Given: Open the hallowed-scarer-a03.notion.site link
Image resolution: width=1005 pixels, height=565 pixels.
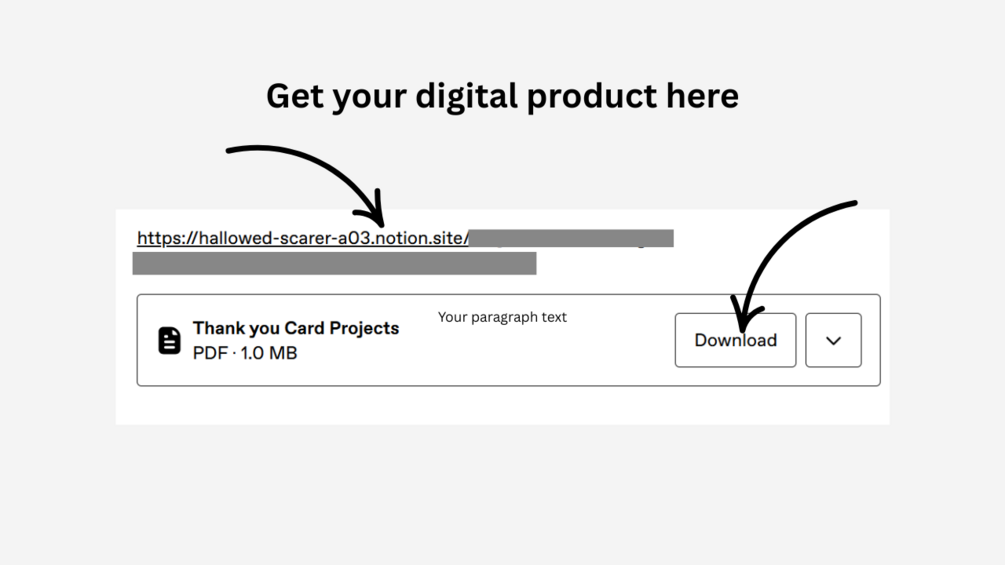Looking at the screenshot, I should tap(302, 238).
